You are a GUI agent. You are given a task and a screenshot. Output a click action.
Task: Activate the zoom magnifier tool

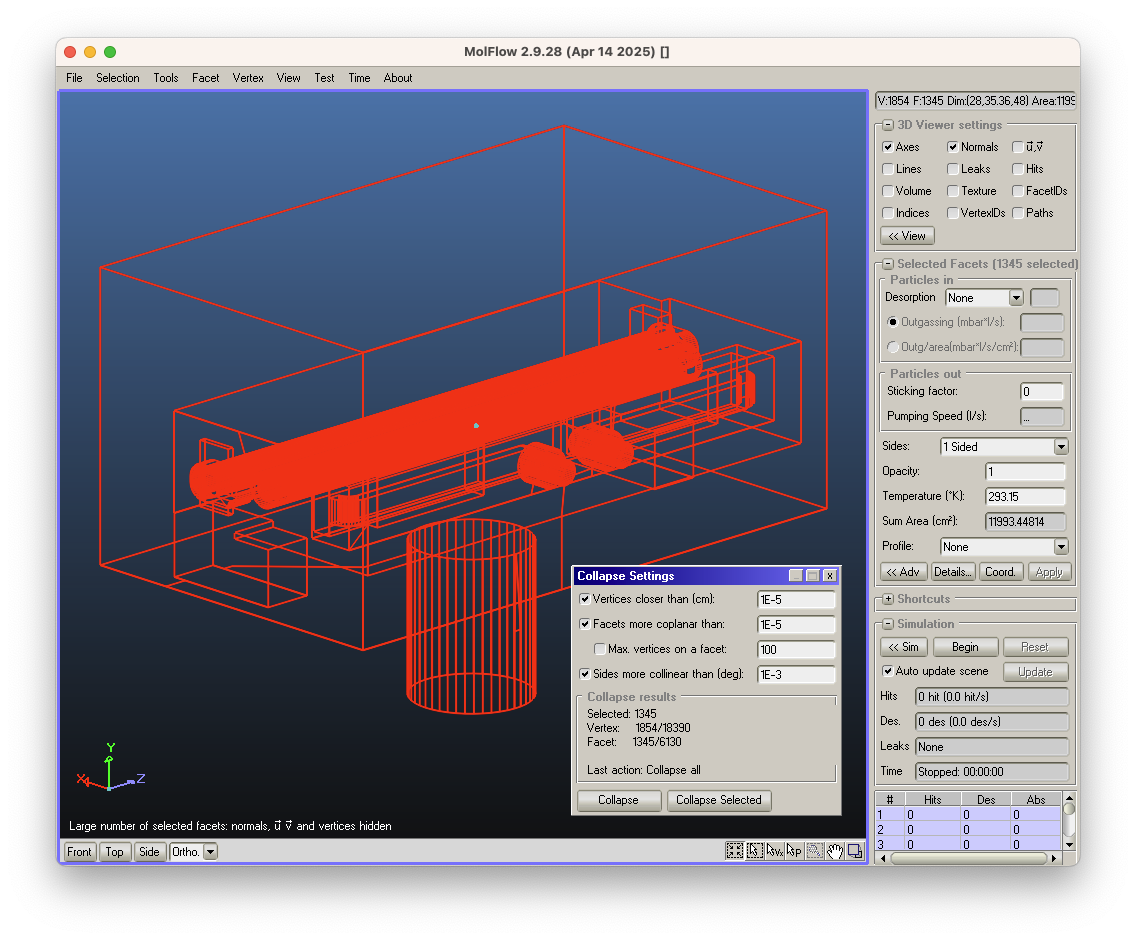pyautogui.click(x=815, y=851)
